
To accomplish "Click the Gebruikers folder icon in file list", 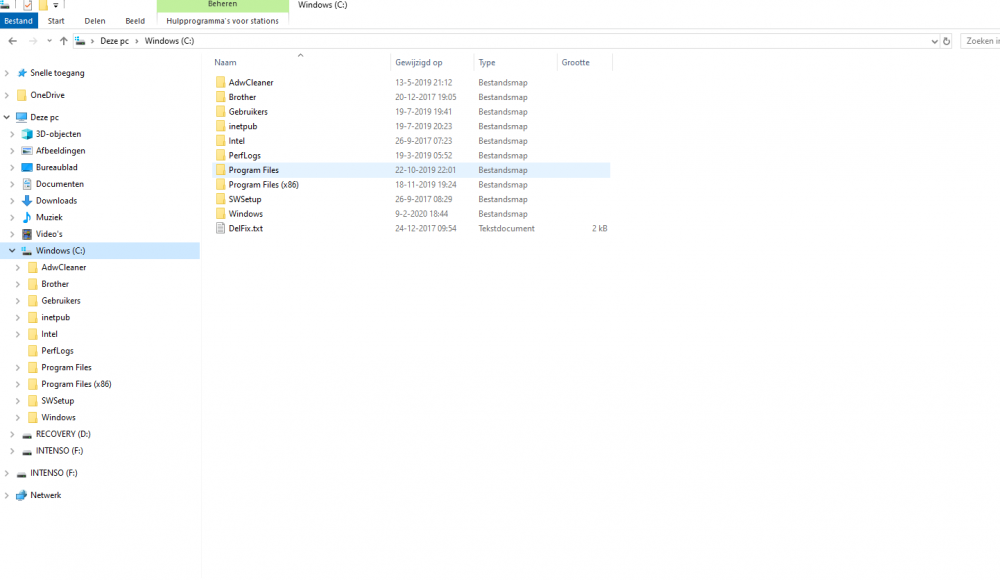I will click(220, 112).
